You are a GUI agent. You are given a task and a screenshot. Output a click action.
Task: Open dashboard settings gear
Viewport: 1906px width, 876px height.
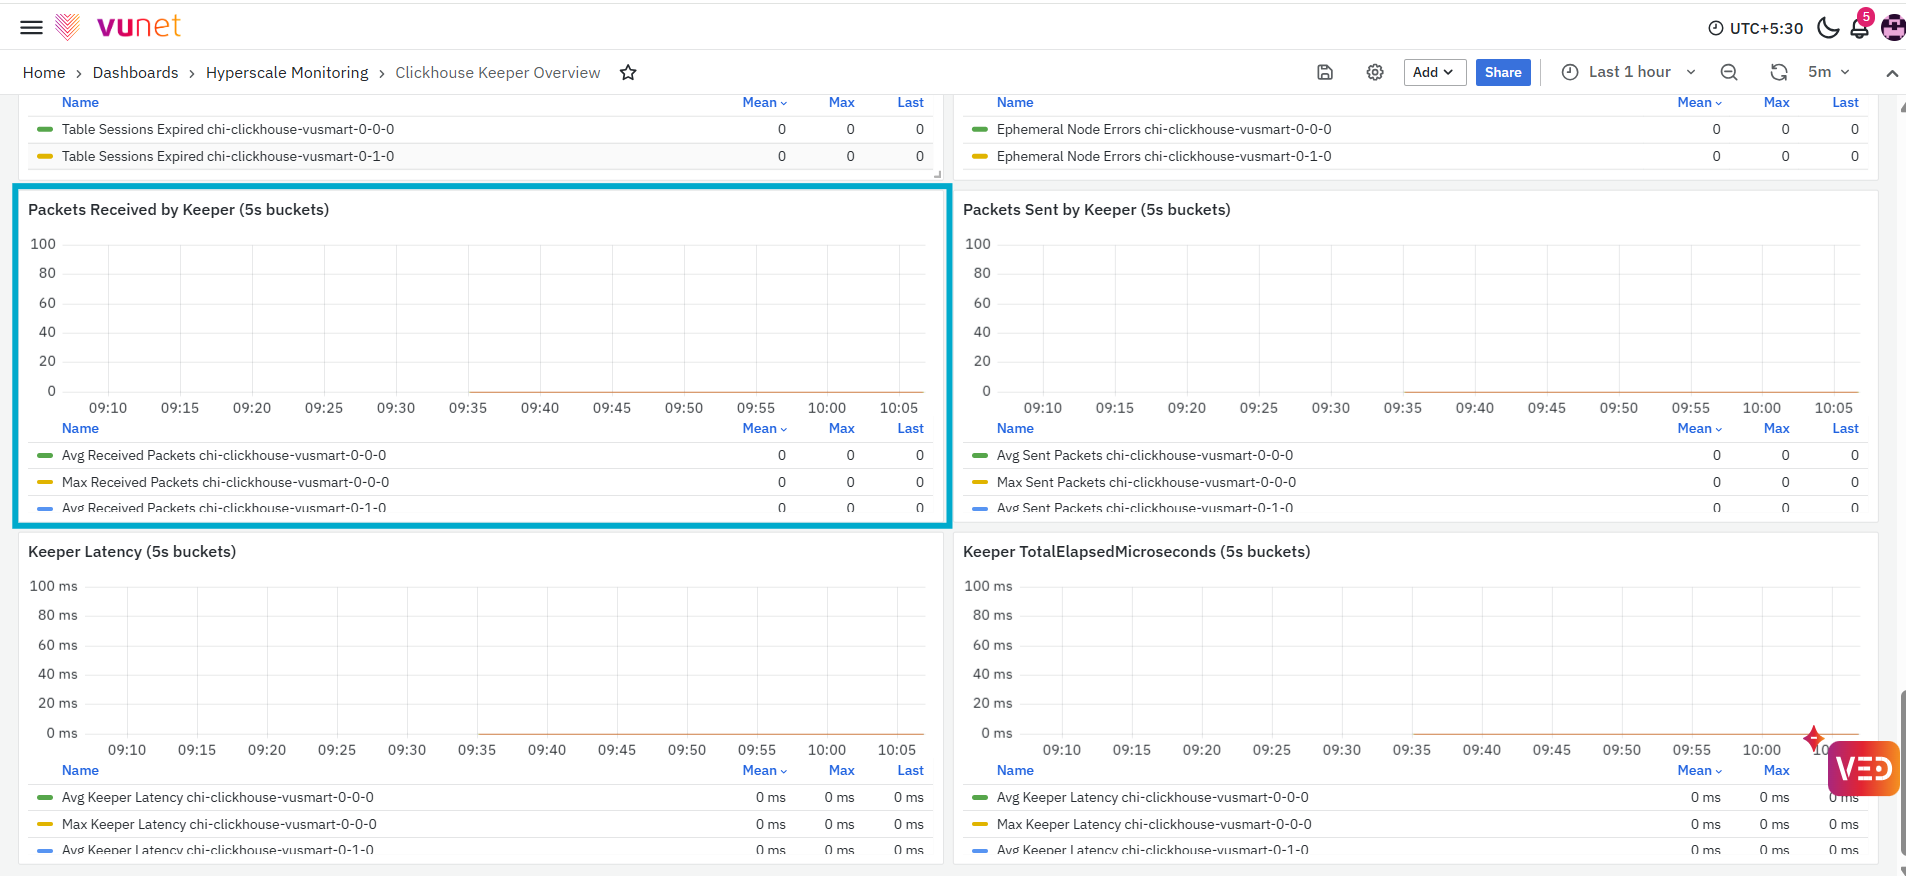(x=1375, y=72)
